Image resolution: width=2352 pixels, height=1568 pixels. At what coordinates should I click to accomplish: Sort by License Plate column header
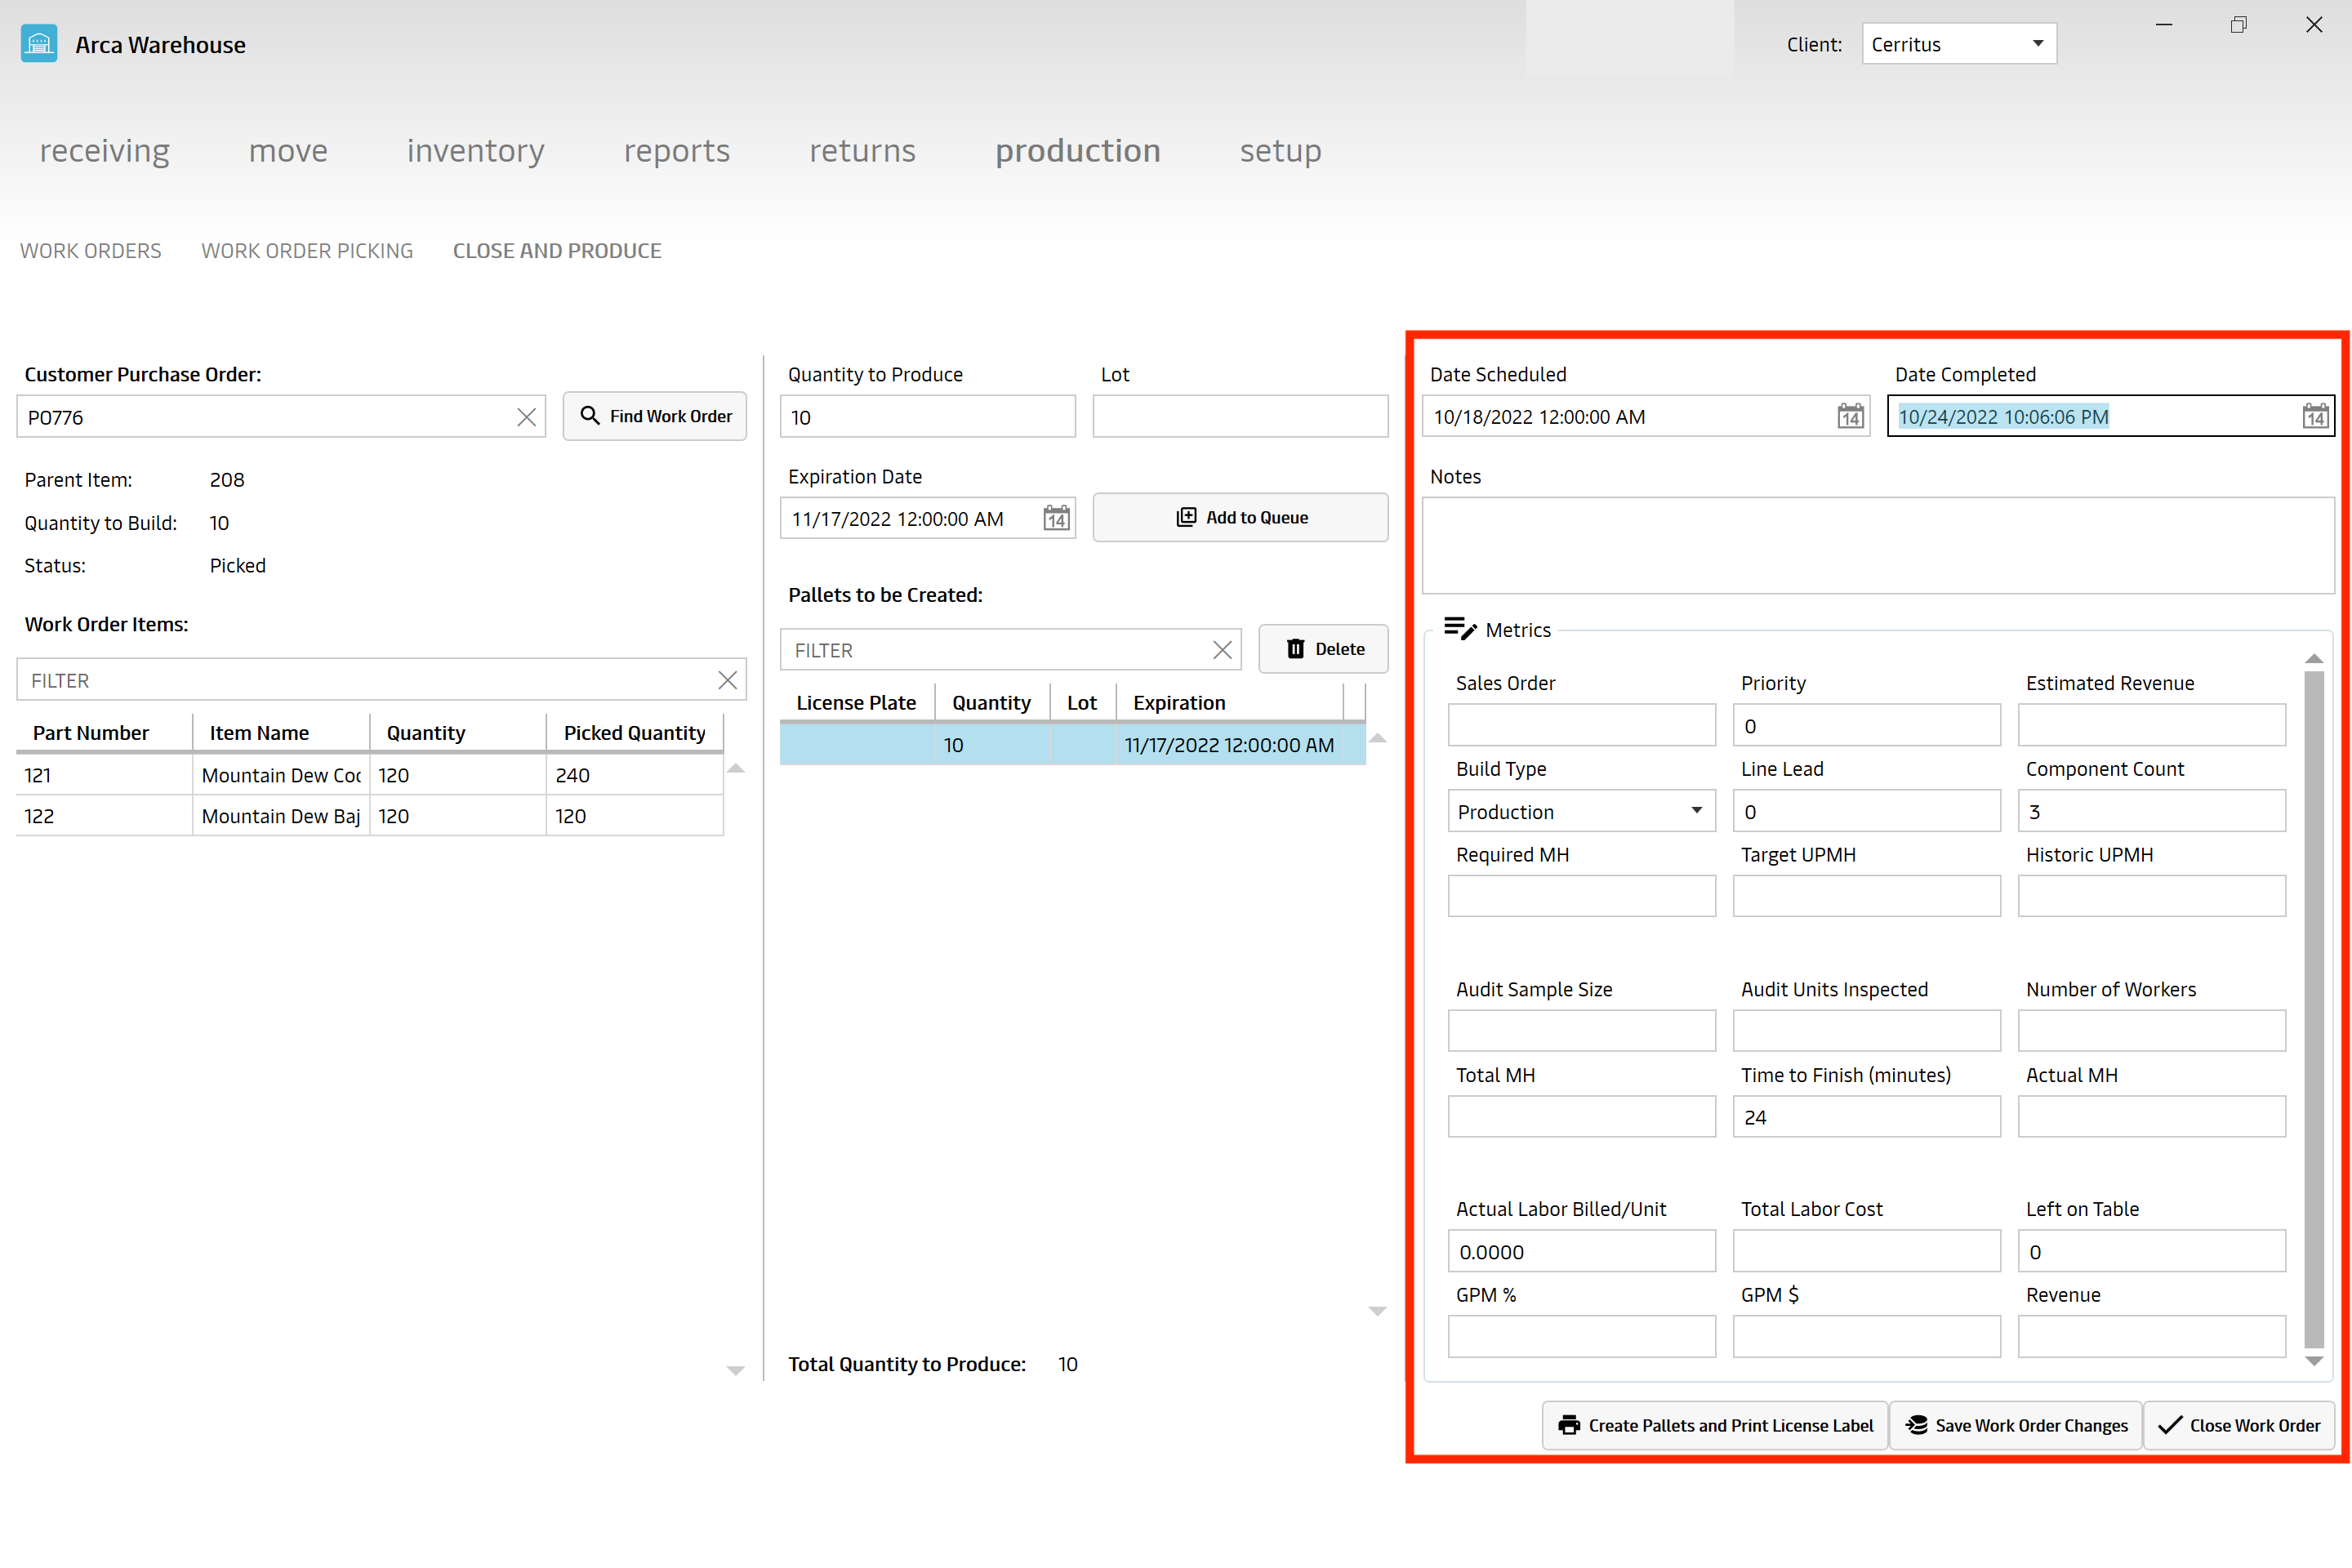tap(857, 703)
